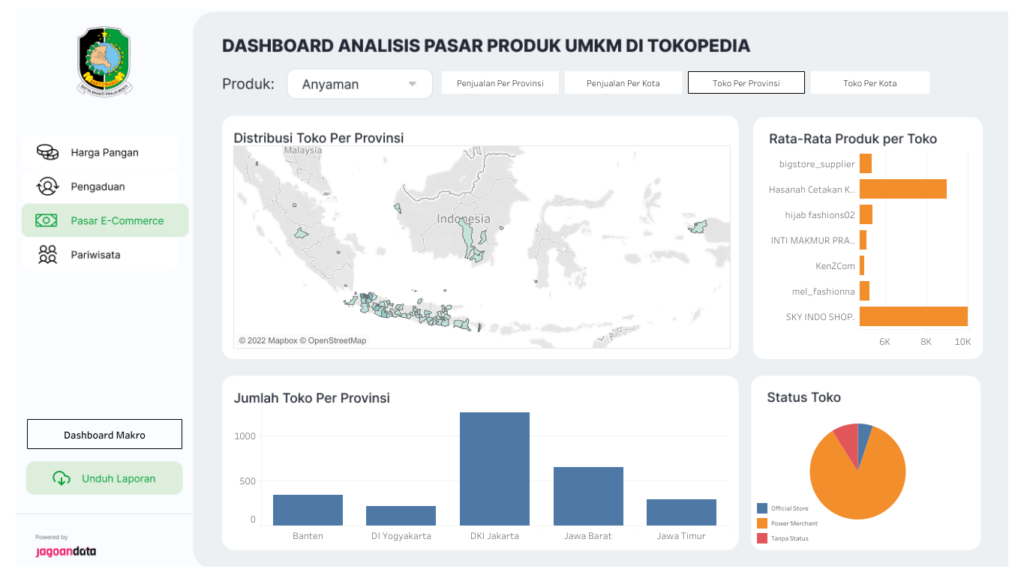Click the DI Yogyakarta bar
1024x575 pixels.
(401, 516)
